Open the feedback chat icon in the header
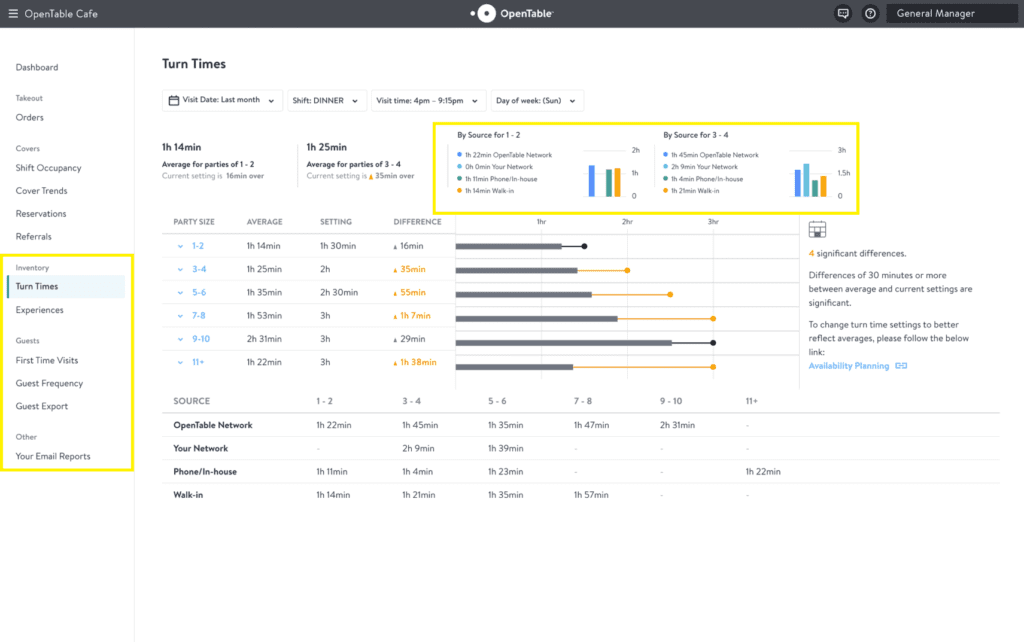1024x642 pixels. tap(842, 13)
